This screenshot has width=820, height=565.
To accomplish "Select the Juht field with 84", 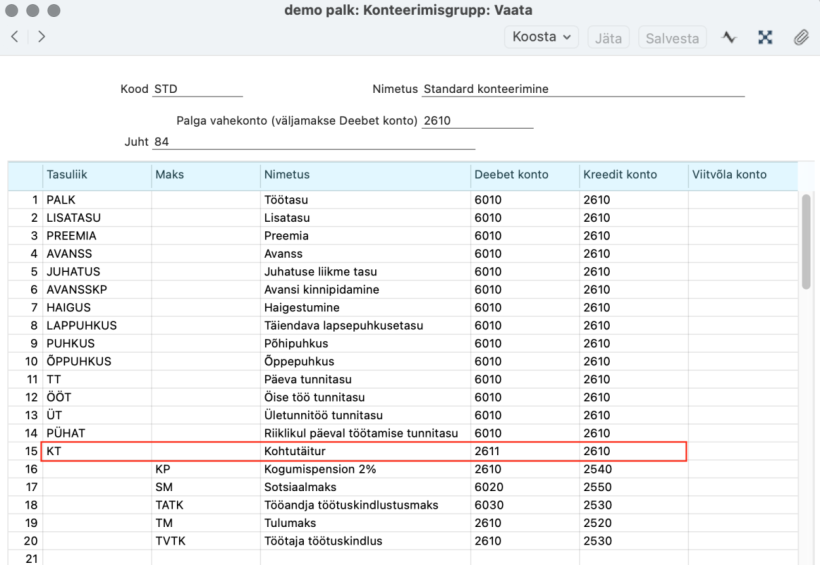I will point(314,142).
